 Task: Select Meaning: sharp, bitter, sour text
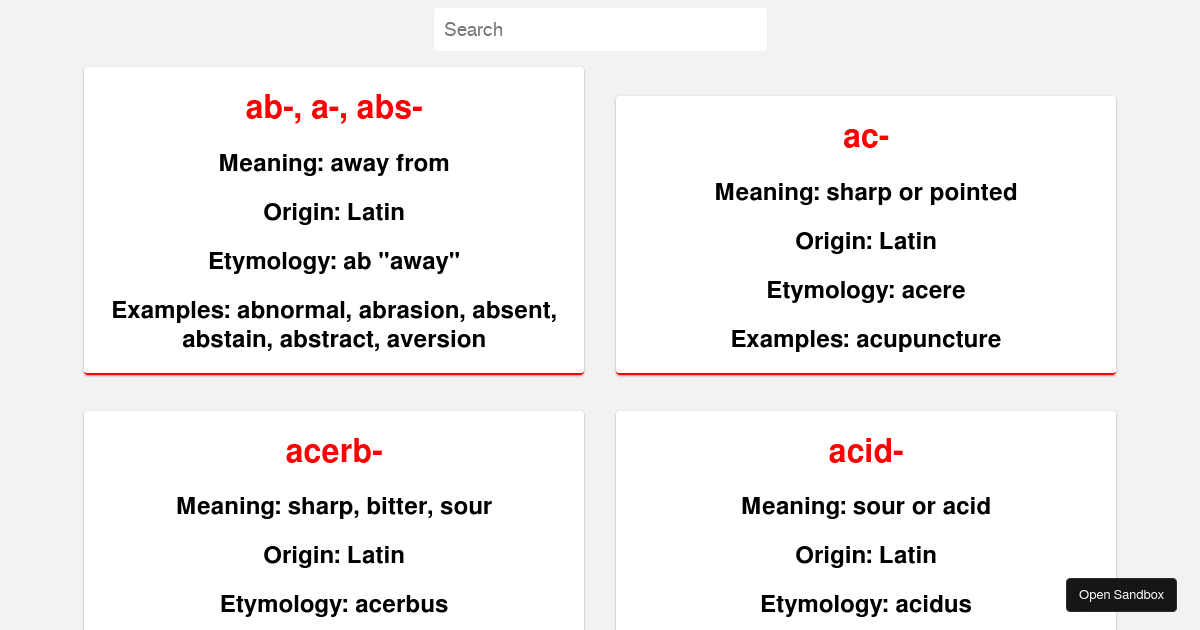point(334,506)
